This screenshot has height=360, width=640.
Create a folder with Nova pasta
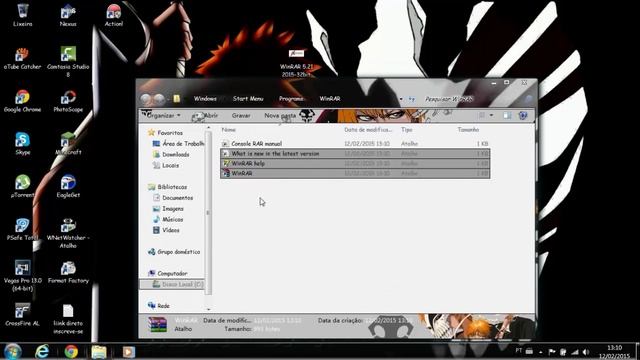click(280, 116)
